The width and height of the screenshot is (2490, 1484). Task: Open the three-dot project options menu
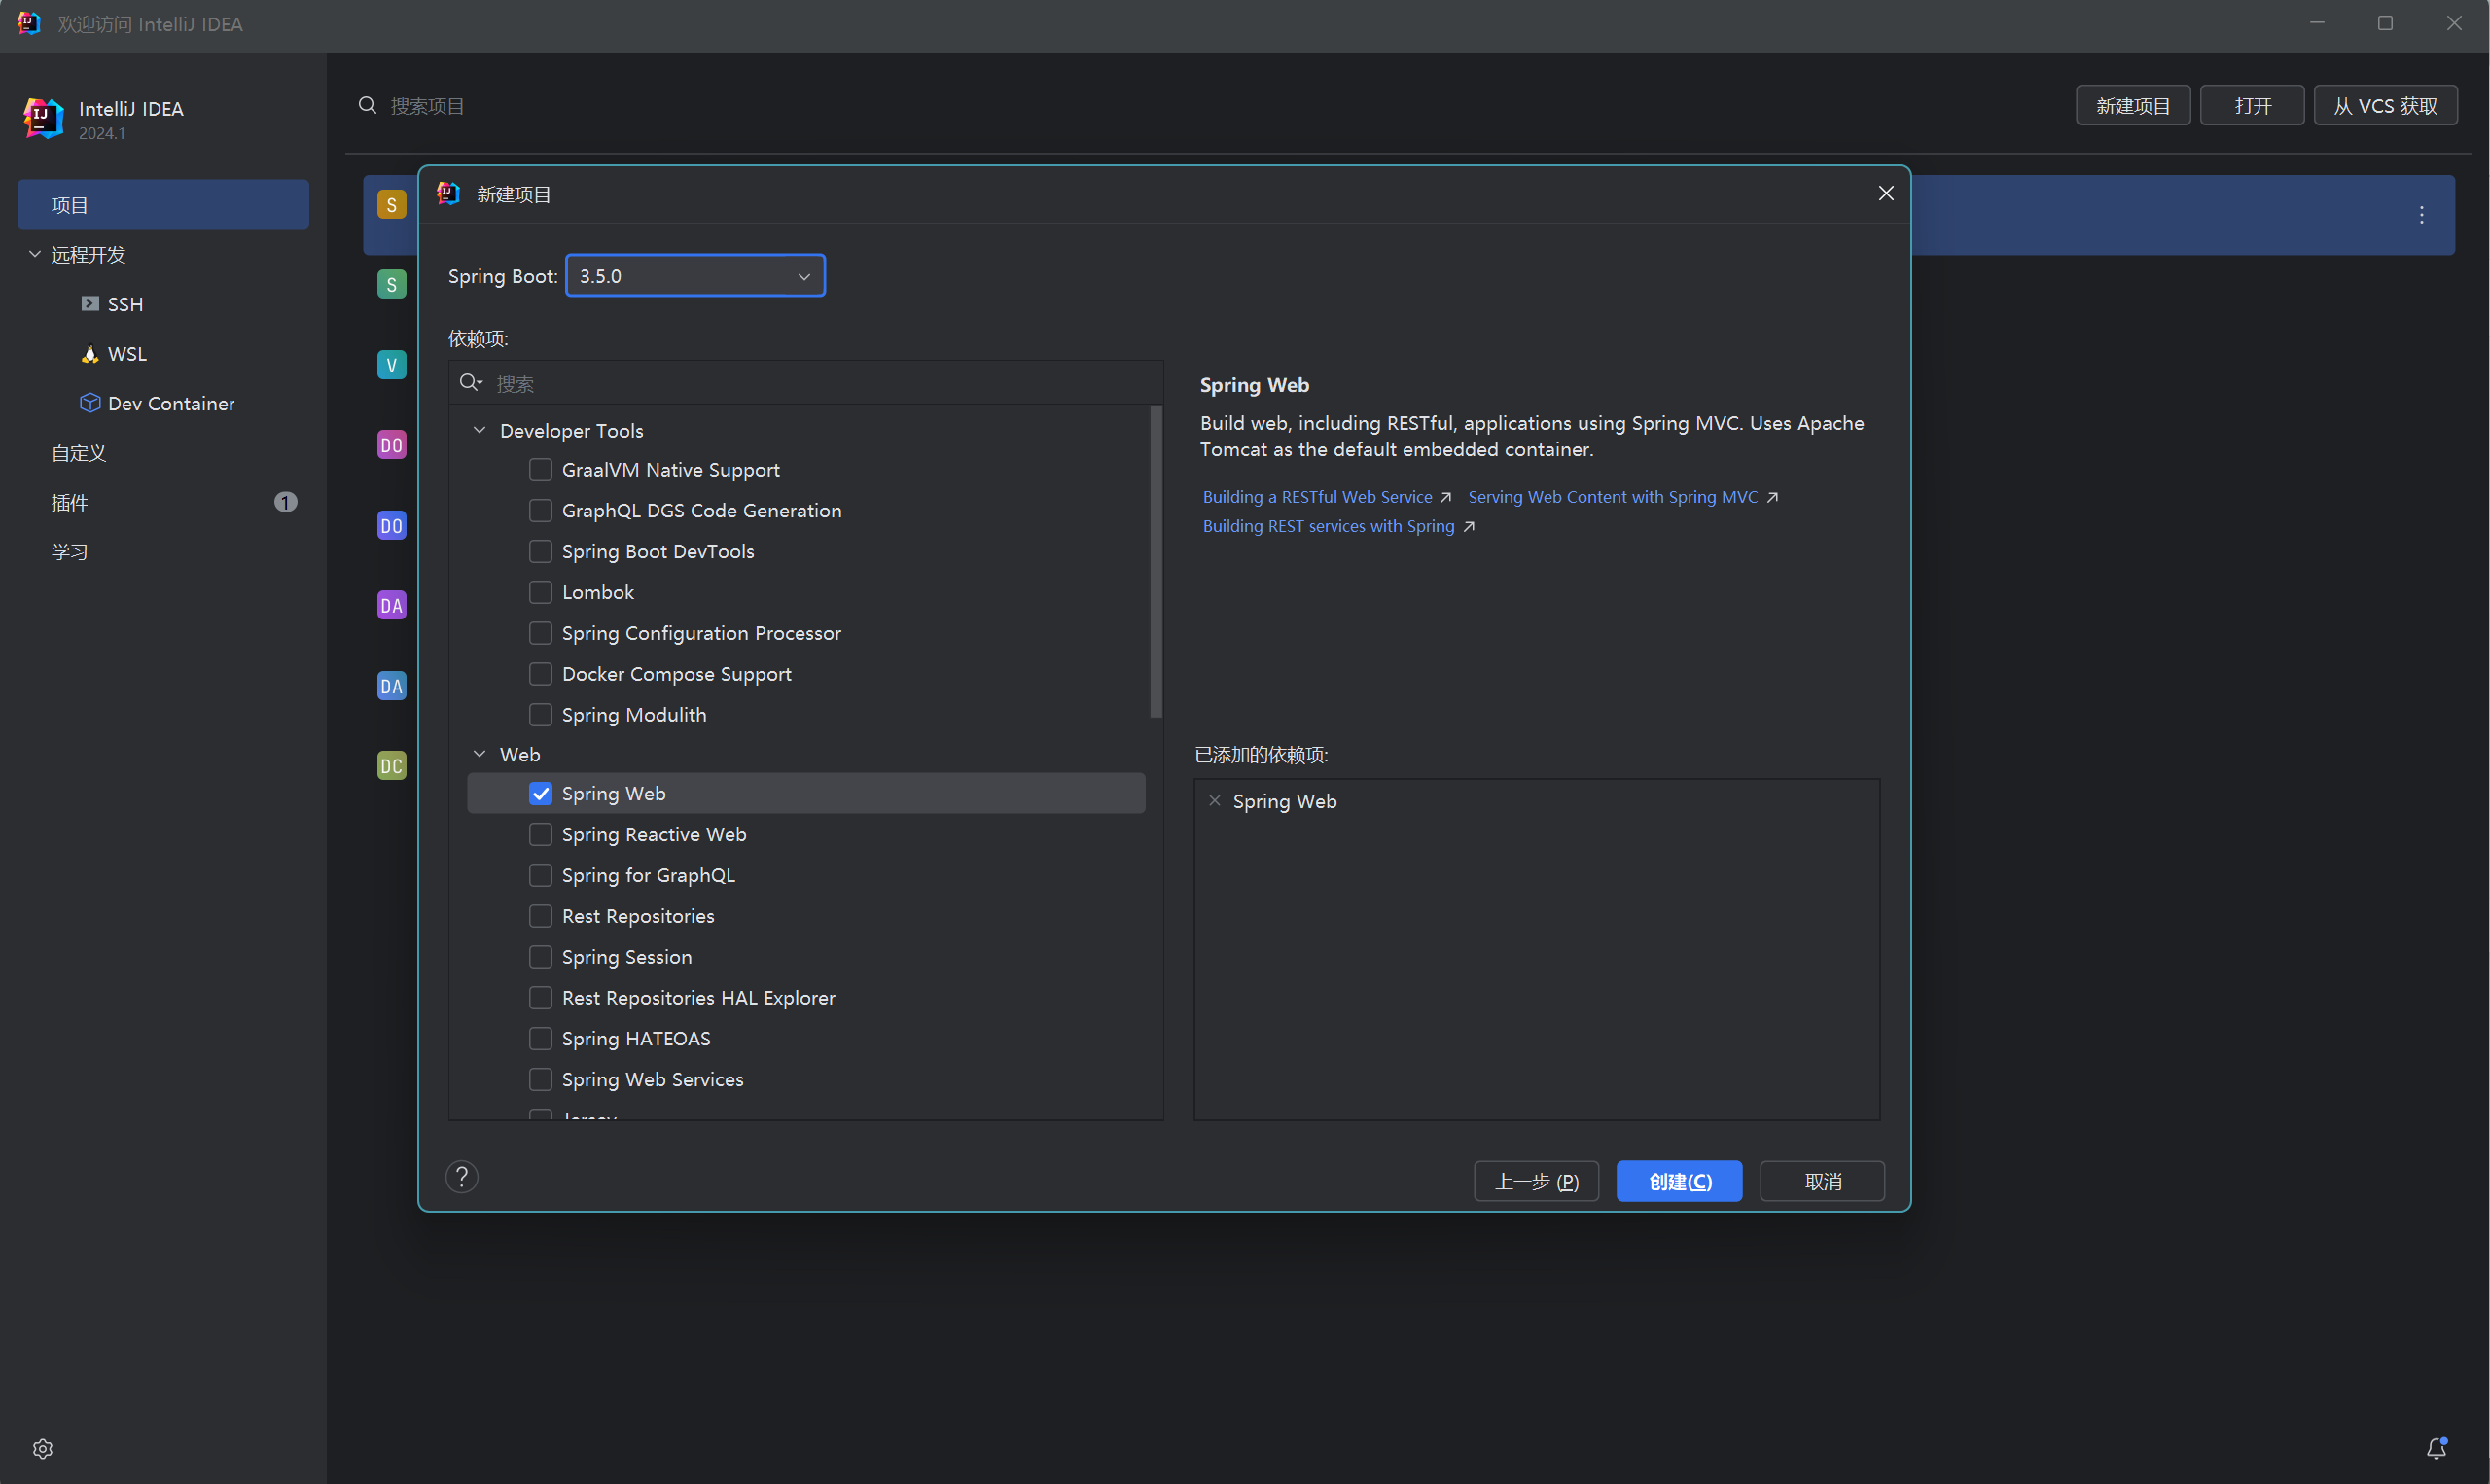[x=2421, y=215]
